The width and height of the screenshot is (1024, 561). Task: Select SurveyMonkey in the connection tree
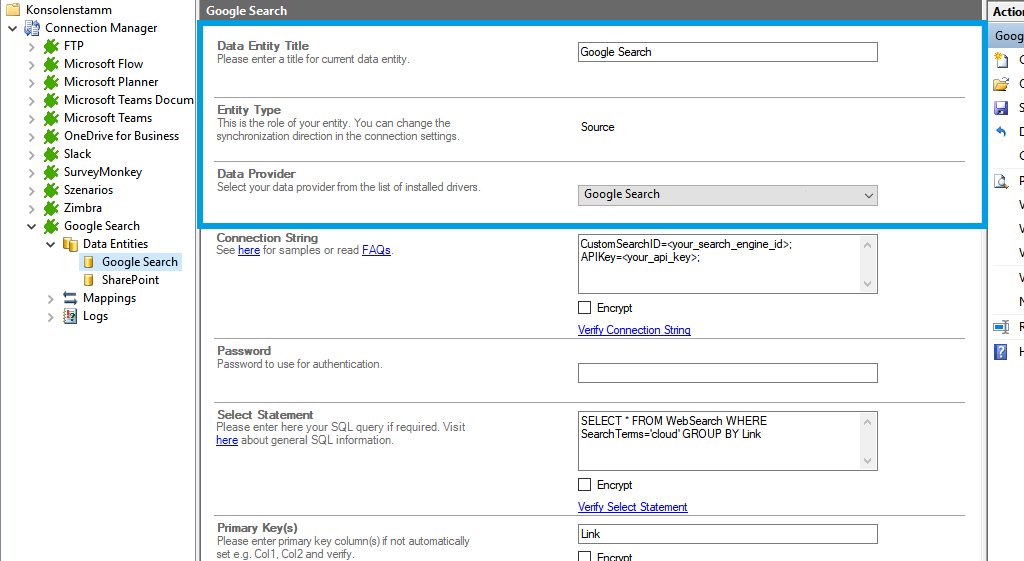click(x=102, y=172)
